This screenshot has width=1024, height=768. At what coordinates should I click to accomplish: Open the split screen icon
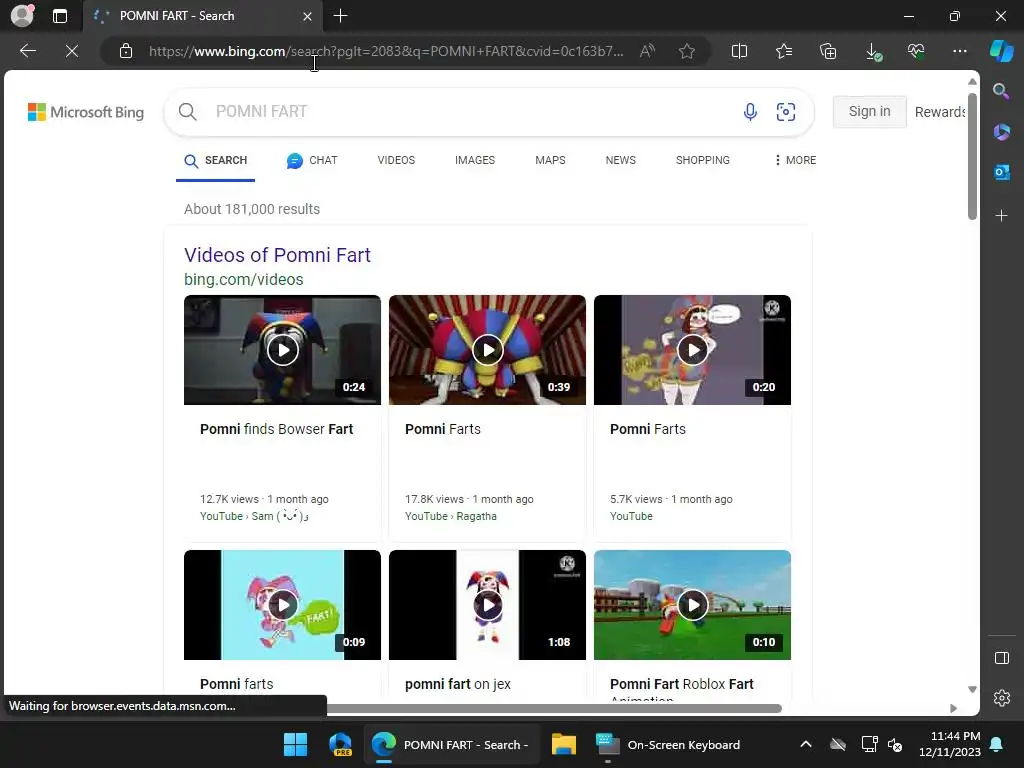(739, 51)
